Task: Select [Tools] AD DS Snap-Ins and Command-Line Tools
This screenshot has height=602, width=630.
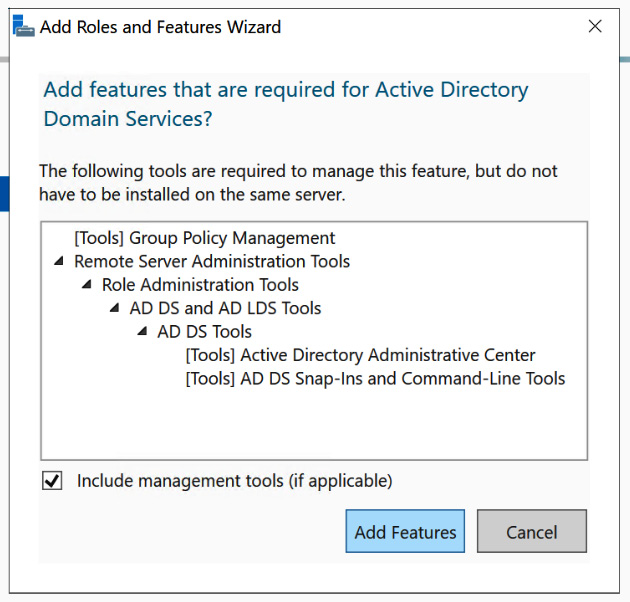Action: coord(375,379)
